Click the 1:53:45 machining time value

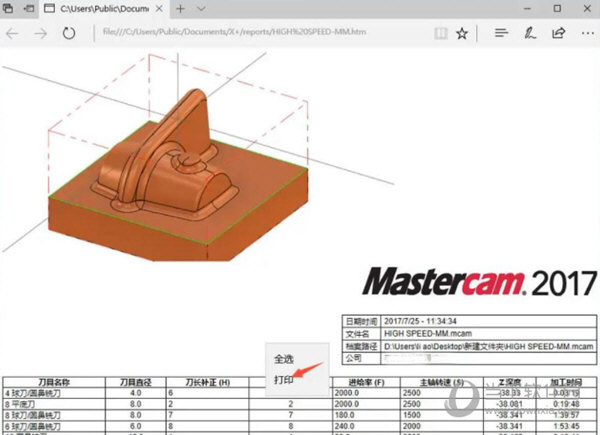[x=568, y=426]
